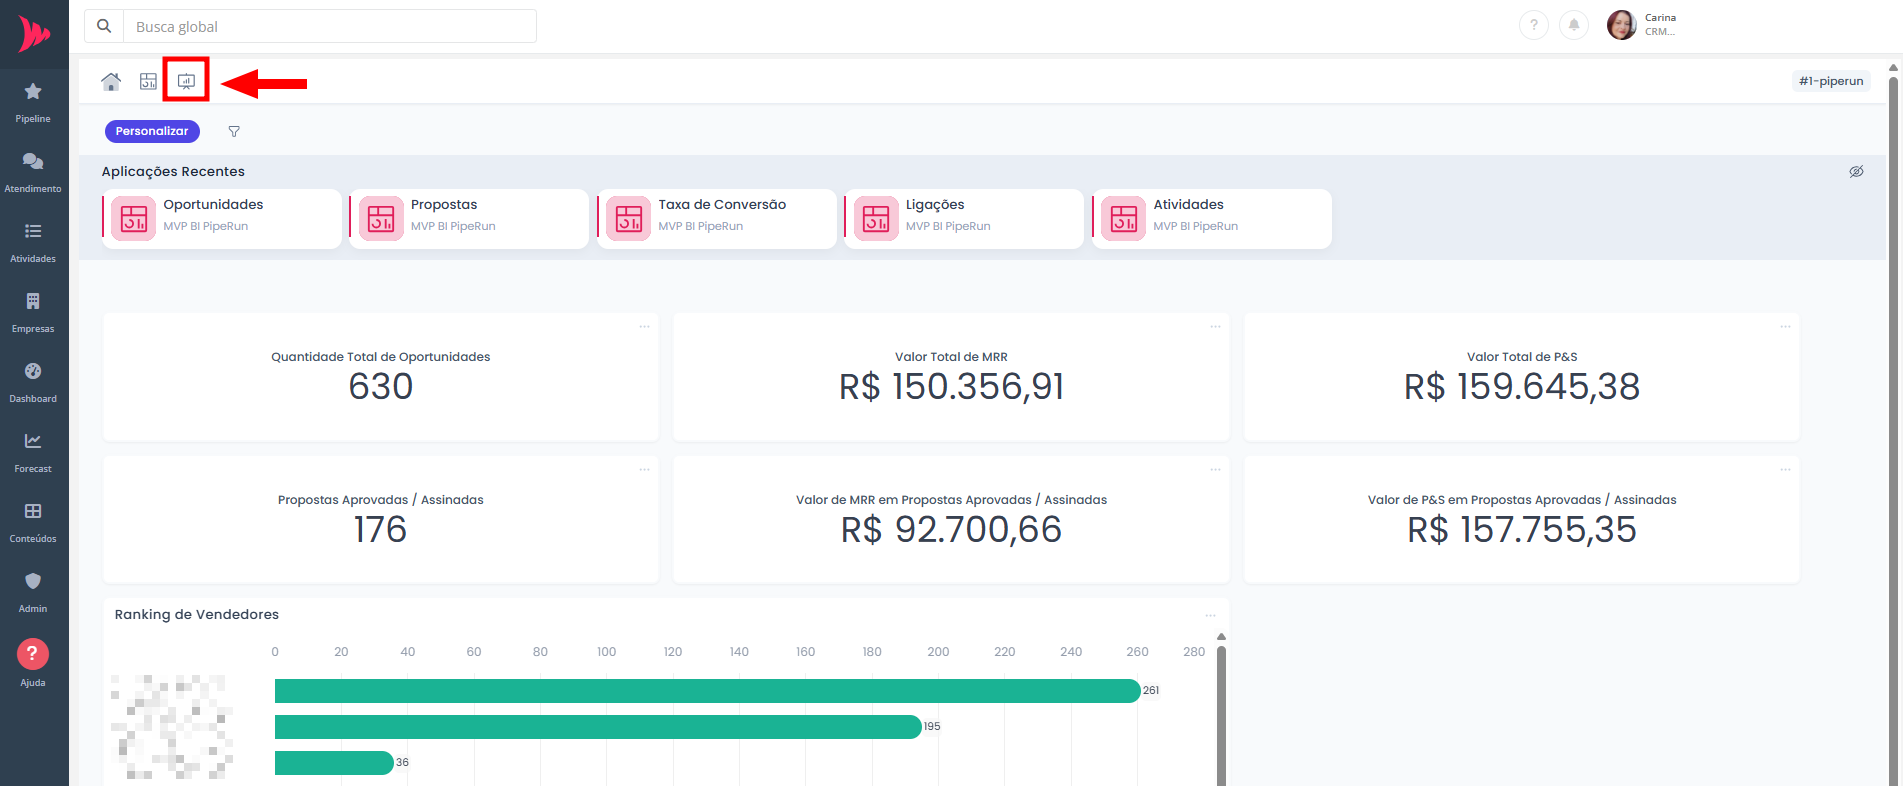
Task: Open options menu on Valor Total de MRR card
Action: click(1215, 327)
